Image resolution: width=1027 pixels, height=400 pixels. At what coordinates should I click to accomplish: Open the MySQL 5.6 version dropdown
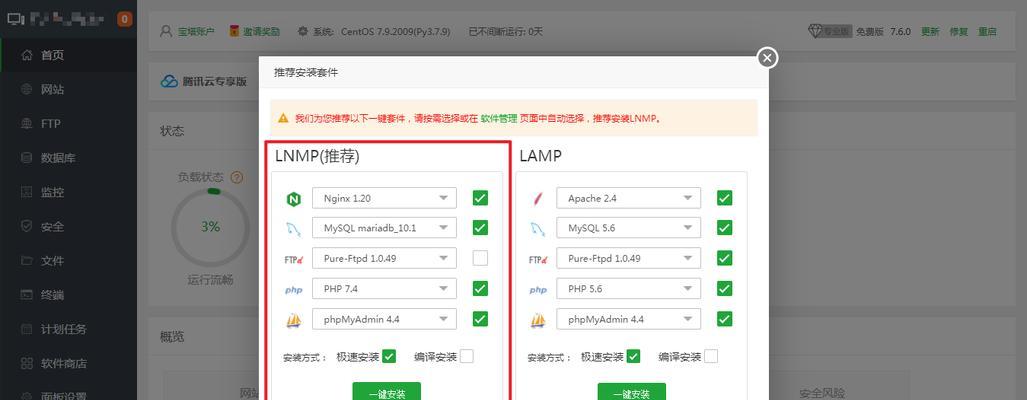(629, 228)
